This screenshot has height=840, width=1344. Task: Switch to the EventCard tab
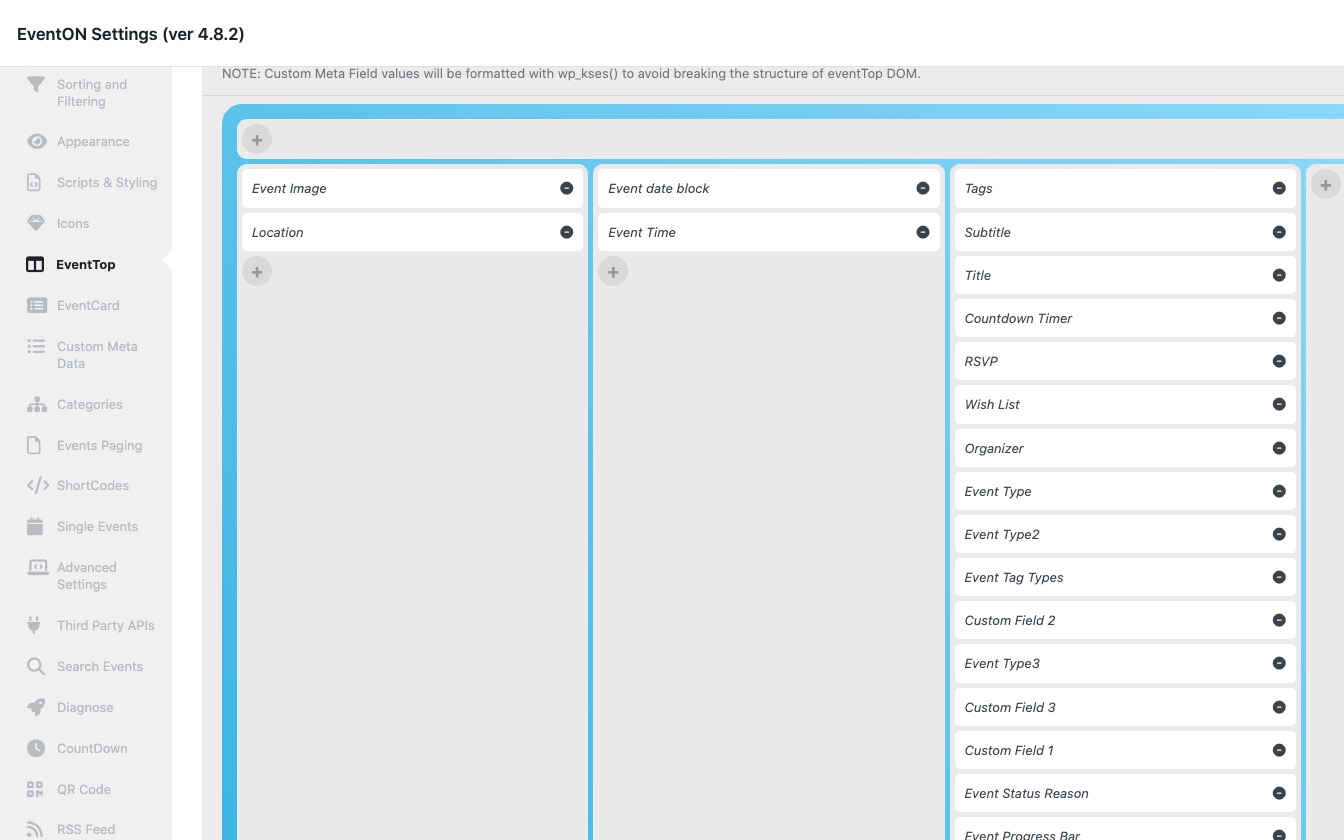click(86, 306)
